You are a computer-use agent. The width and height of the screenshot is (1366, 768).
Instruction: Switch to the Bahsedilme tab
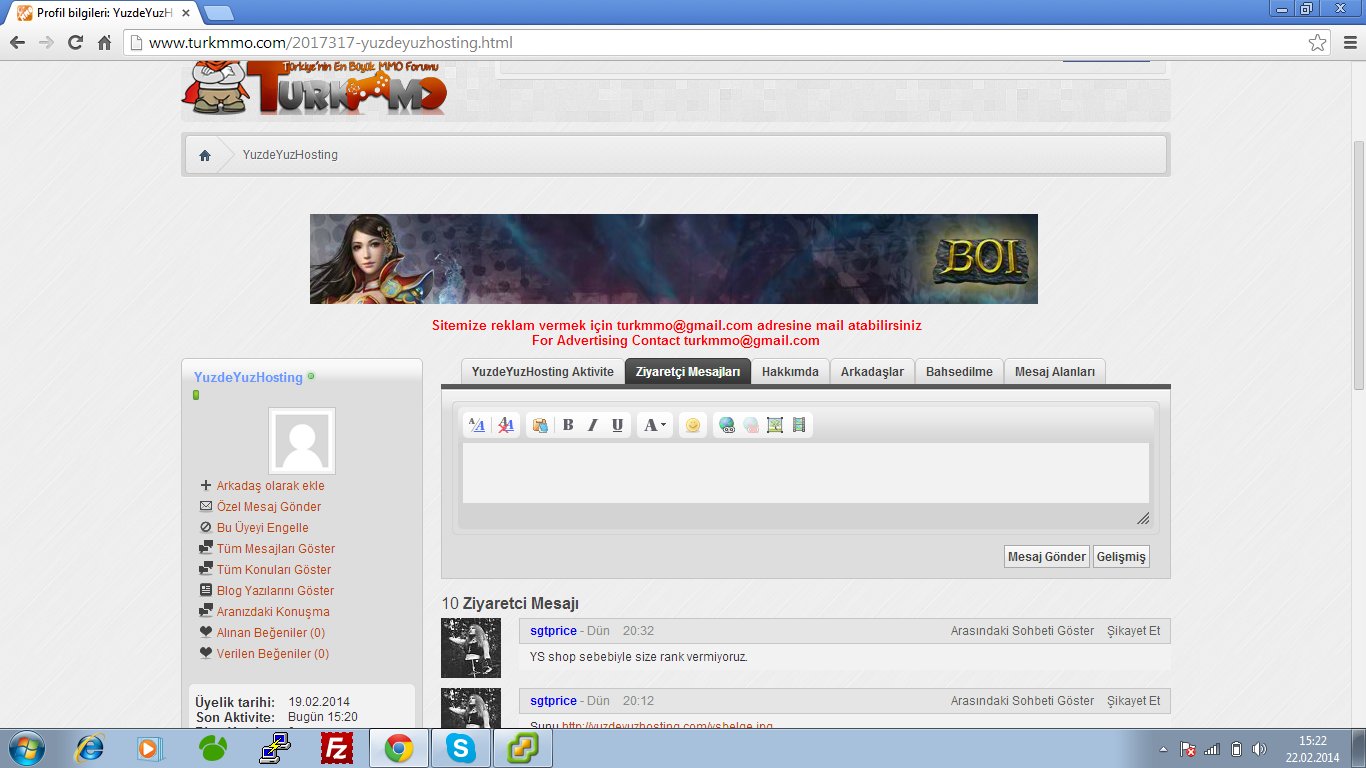click(x=959, y=372)
